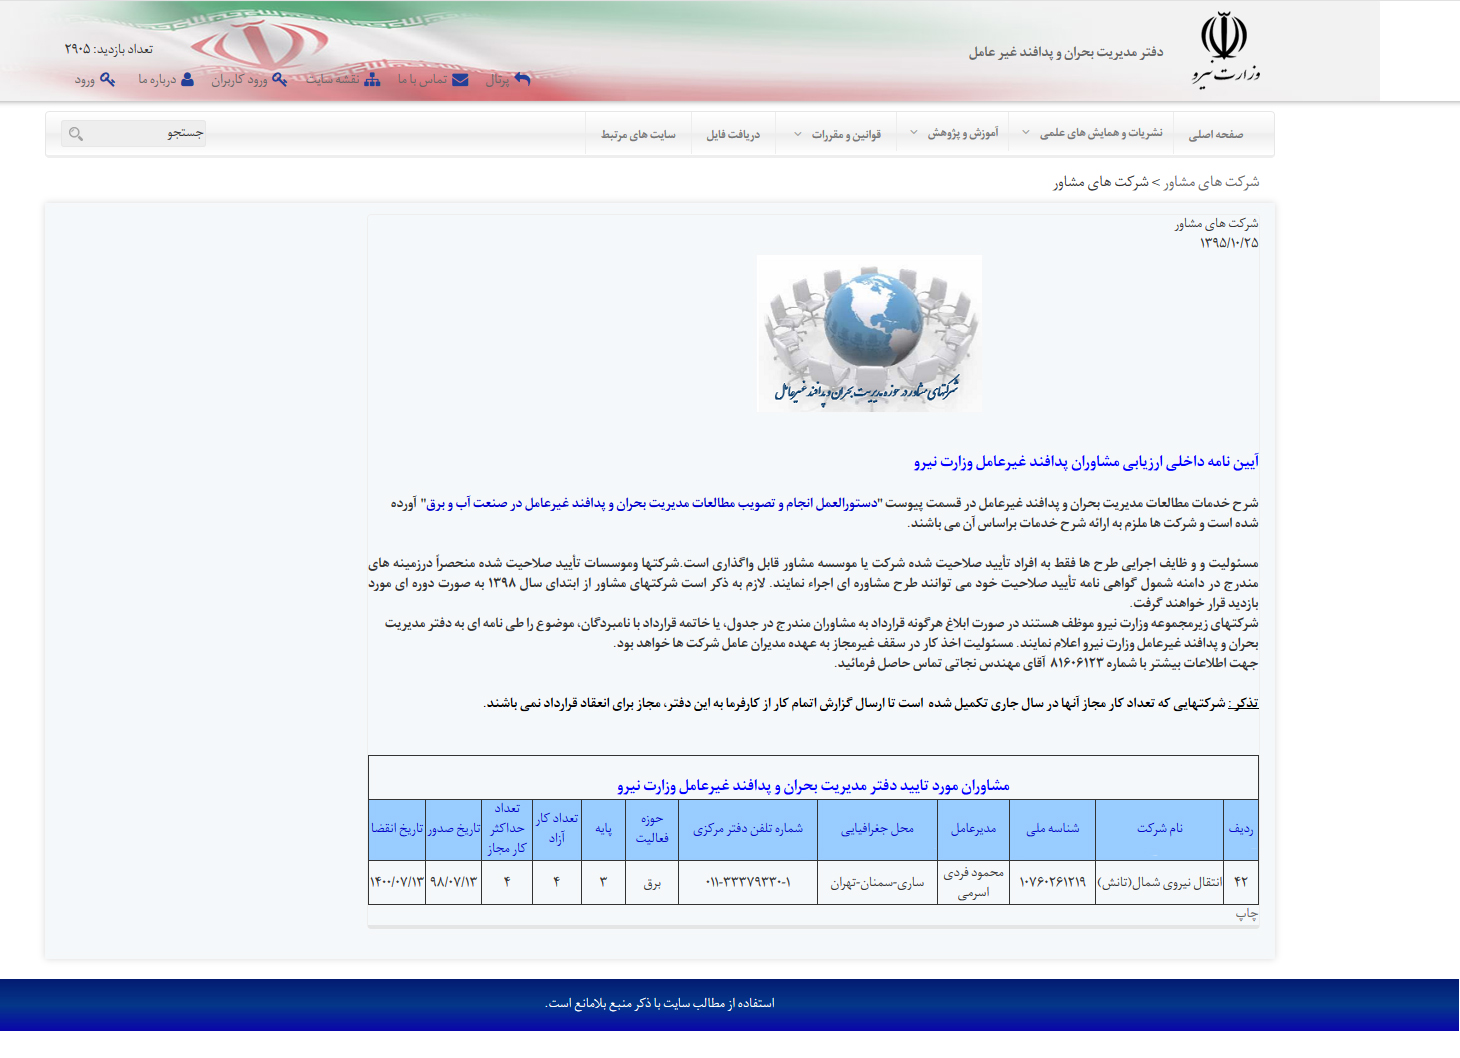Expand the نشریات و همایش های علمی dropdown menu

(x=1092, y=133)
